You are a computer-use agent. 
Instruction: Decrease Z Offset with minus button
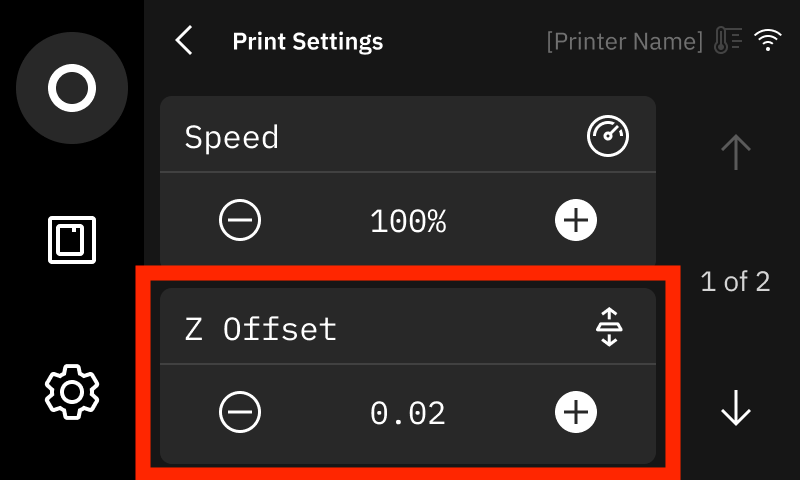pos(240,412)
